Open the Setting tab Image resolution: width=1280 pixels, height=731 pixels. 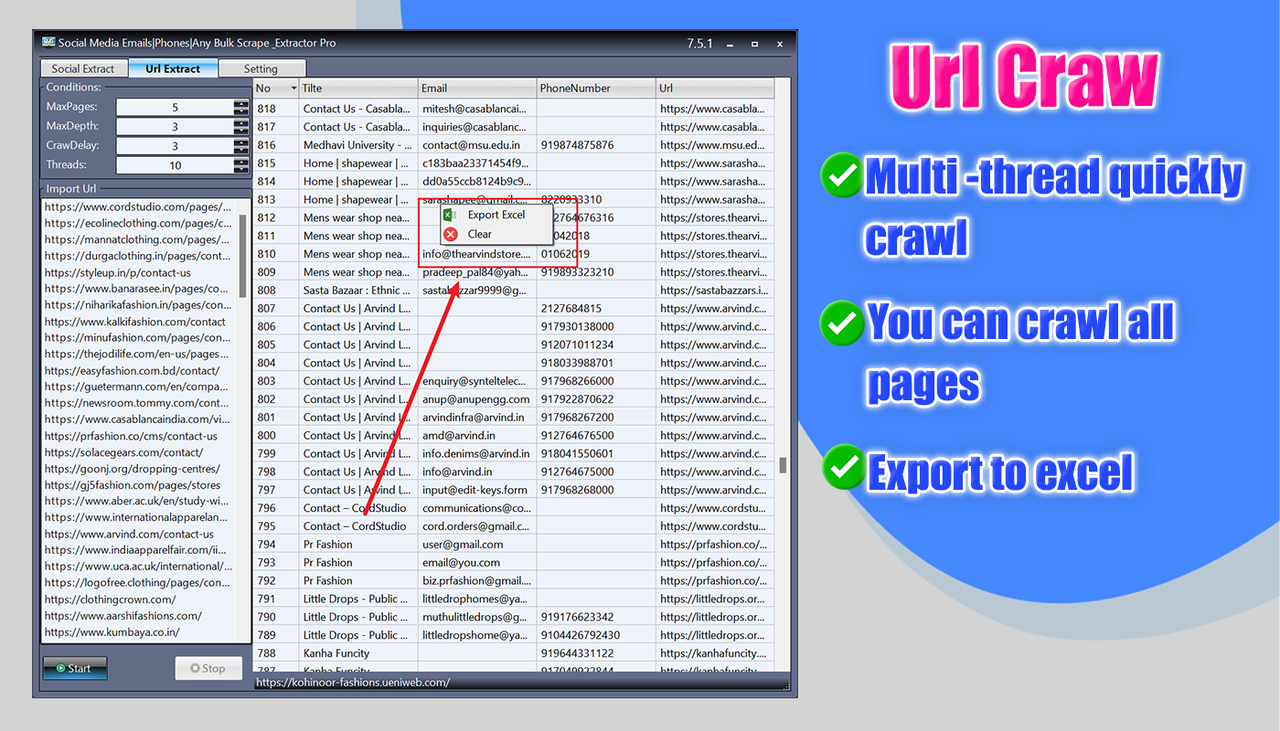pos(261,69)
